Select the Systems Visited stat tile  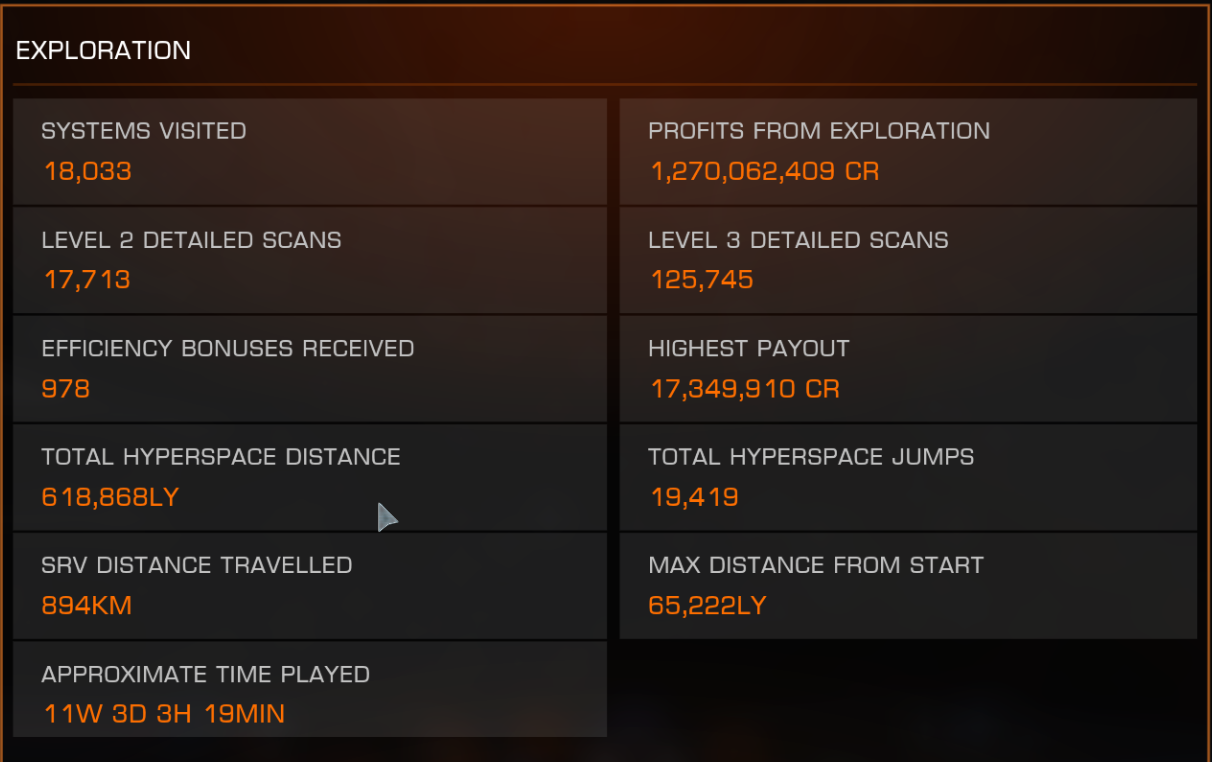point(310,151)
